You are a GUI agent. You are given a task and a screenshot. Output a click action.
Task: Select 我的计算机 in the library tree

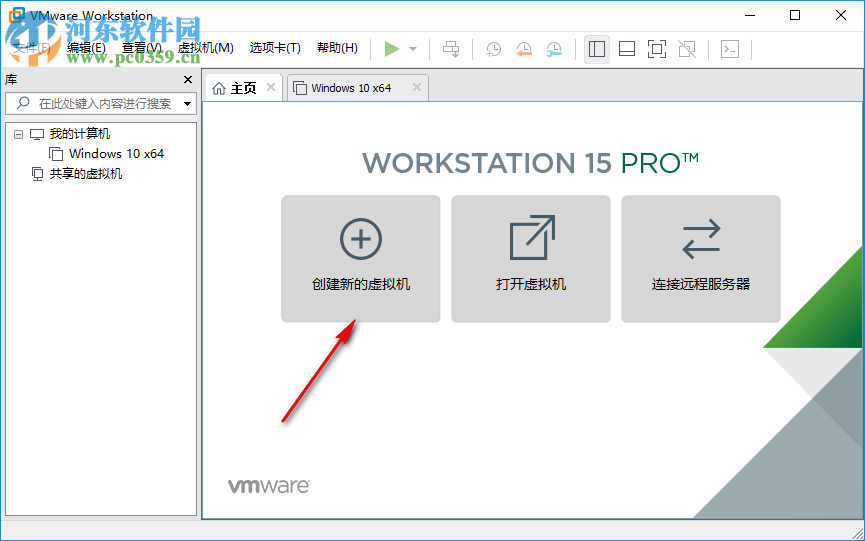[79, 133]
